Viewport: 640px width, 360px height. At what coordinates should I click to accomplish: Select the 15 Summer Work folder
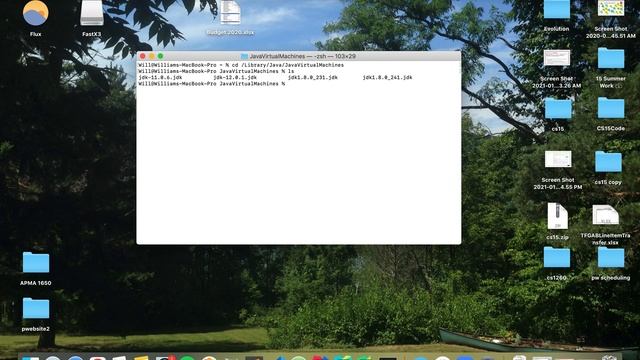[611, 58]
